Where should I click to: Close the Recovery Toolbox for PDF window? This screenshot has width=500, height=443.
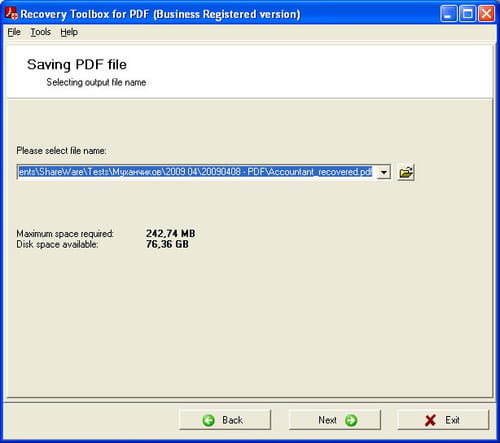point(486,14)
